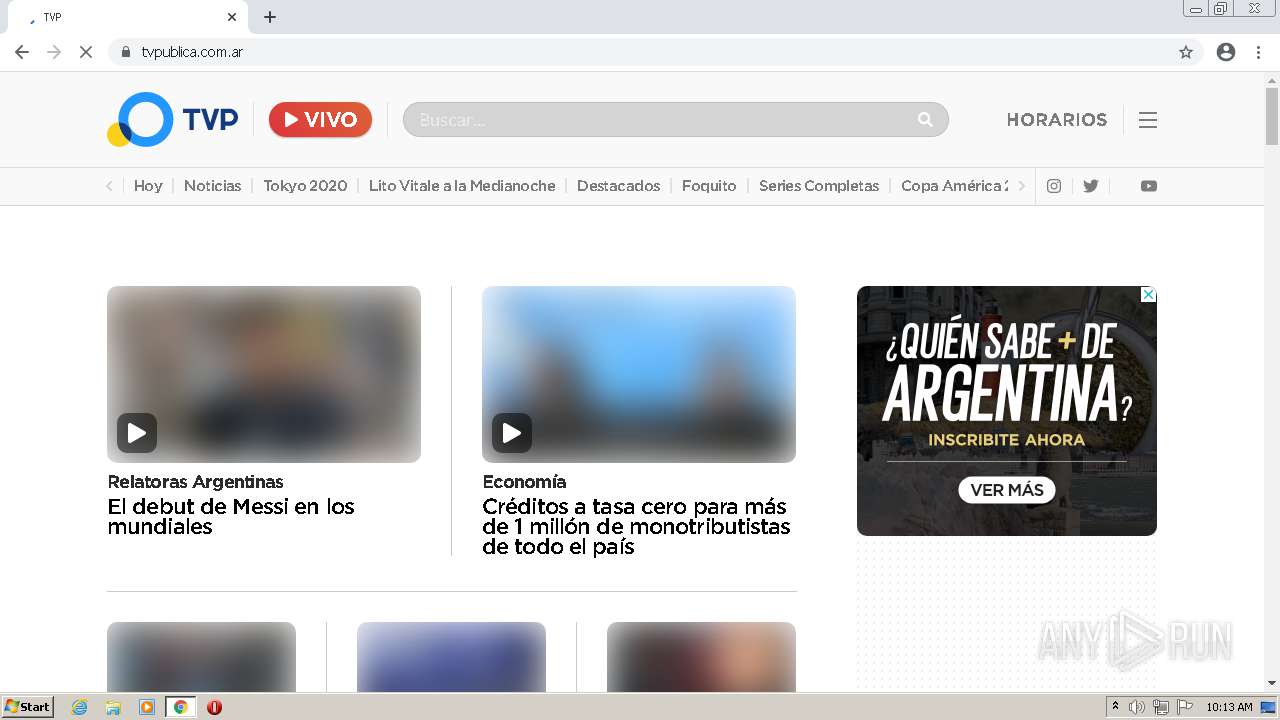View site info via the padlock icon
The image size is (1280, 720).
[125, 52]
